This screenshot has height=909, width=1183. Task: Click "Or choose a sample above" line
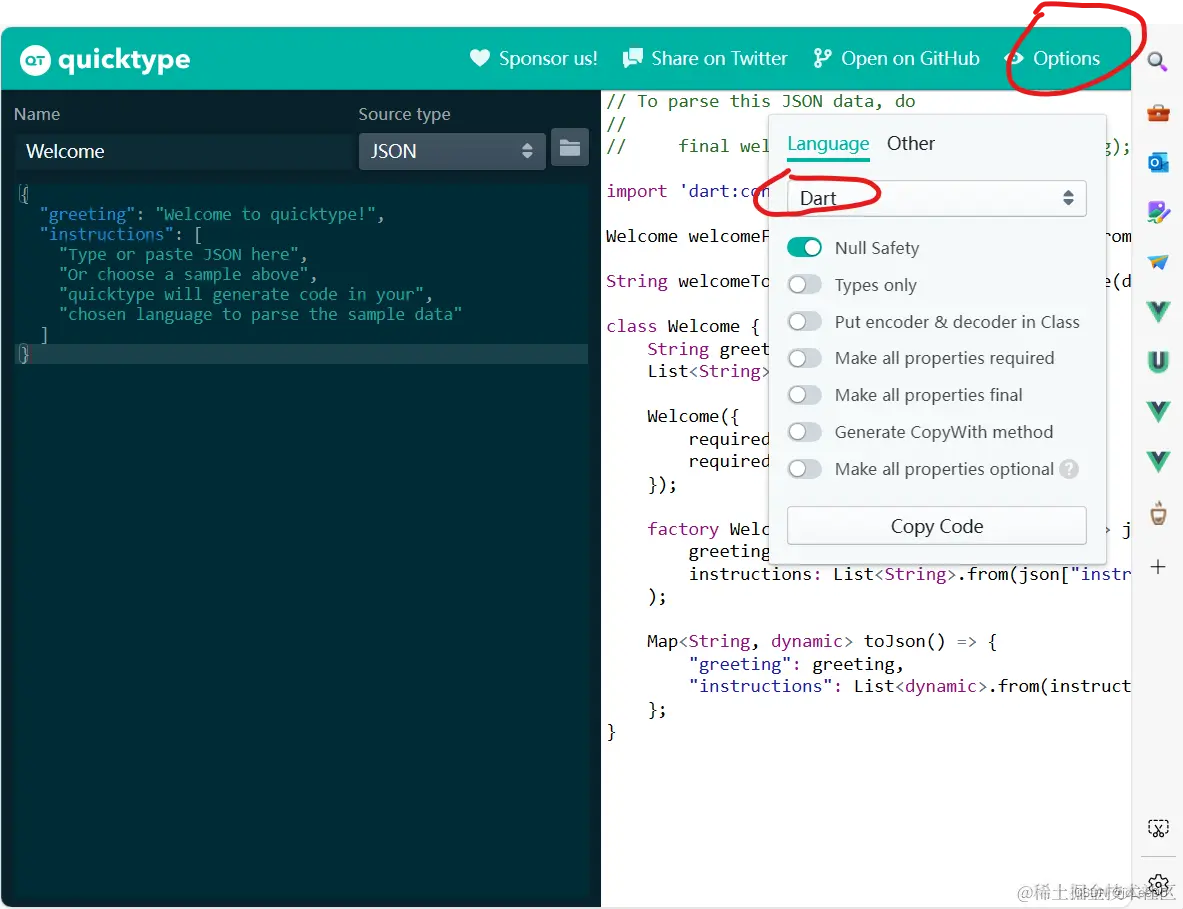click(x=187, y=275)
